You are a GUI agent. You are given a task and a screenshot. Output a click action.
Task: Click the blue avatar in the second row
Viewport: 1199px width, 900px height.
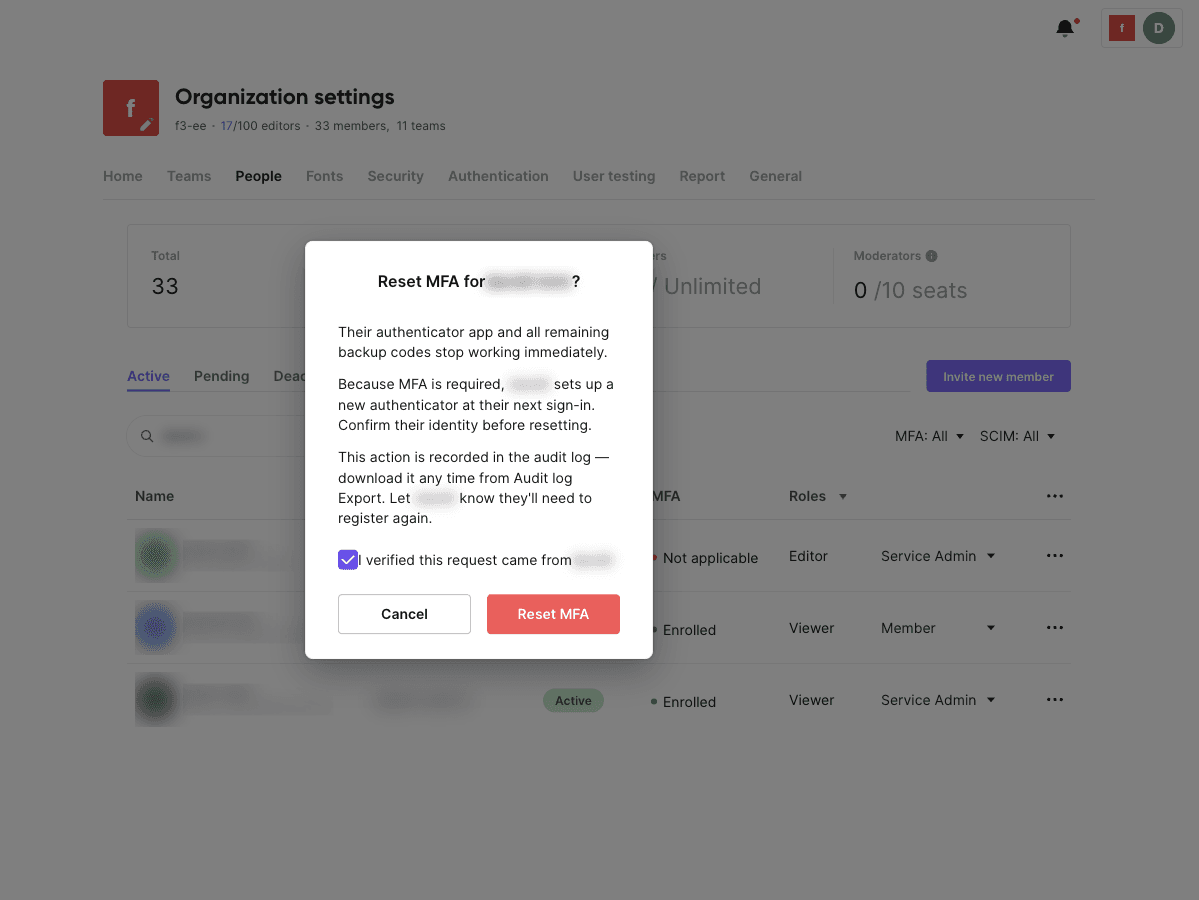tap(155, 627)
